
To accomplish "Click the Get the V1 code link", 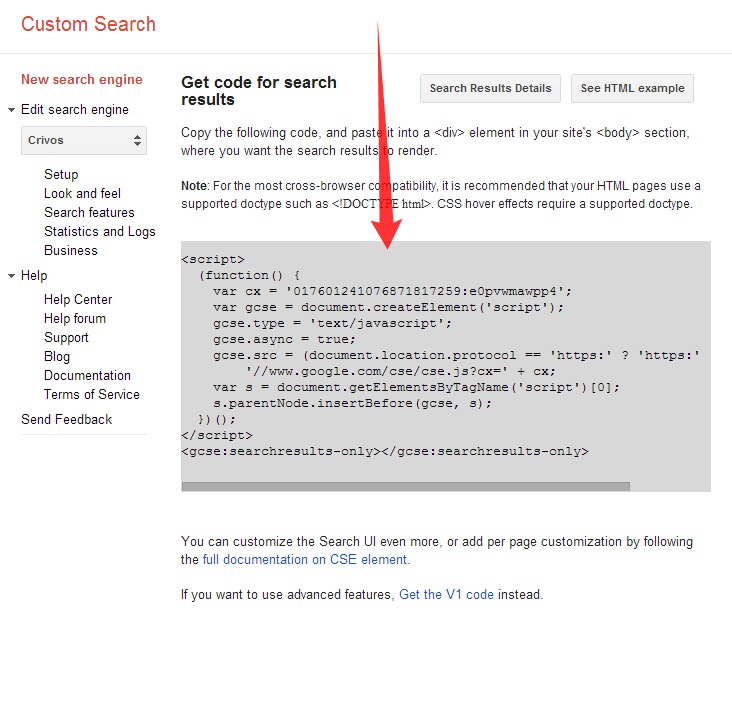I will click(x=446, y=594).
